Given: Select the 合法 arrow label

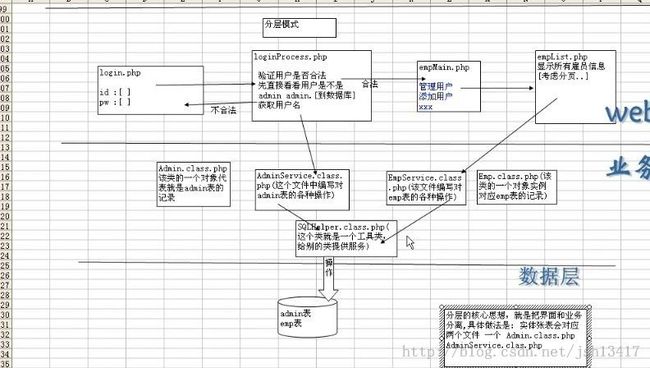Looking at the screenshot, I should coord(370,84).
